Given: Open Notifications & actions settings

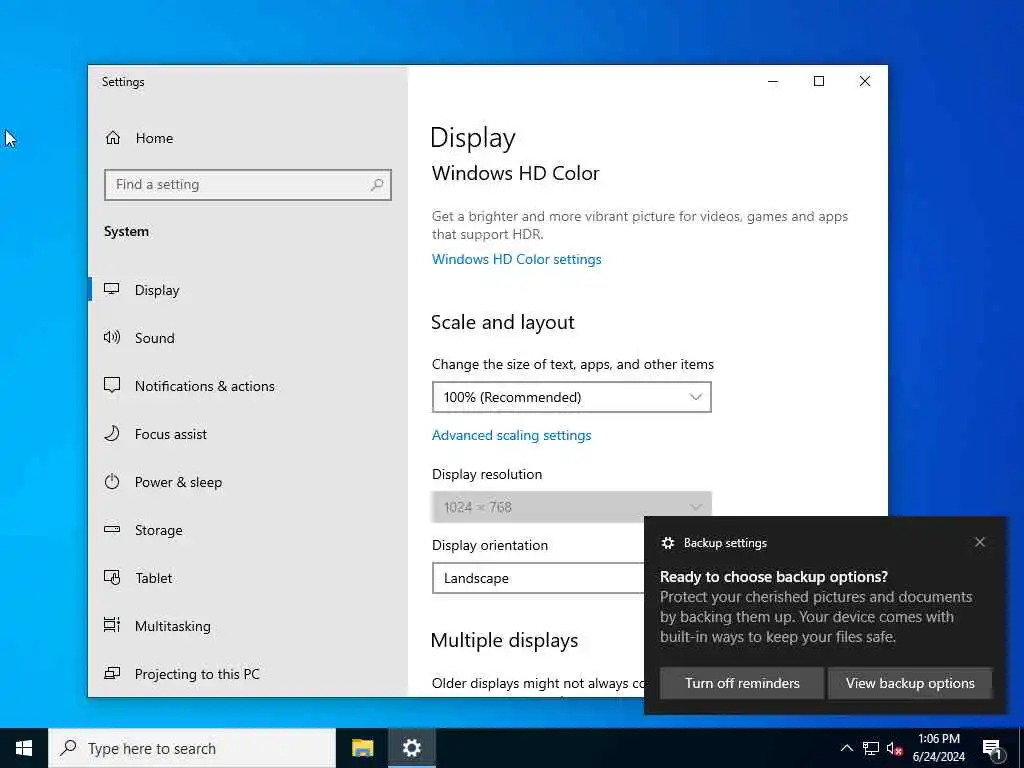Looking at the screenshot, I should pyautogui.click(x=248, y=386).
